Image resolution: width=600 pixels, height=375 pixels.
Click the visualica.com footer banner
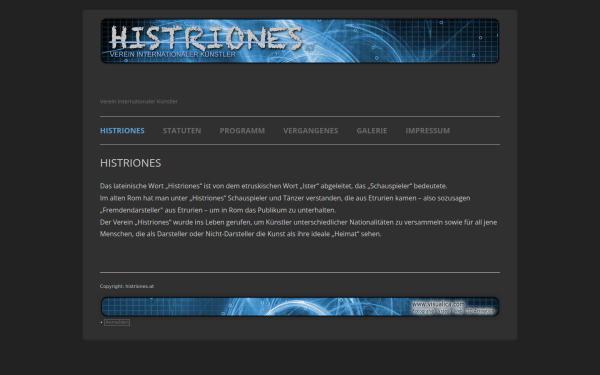[300, 307]
